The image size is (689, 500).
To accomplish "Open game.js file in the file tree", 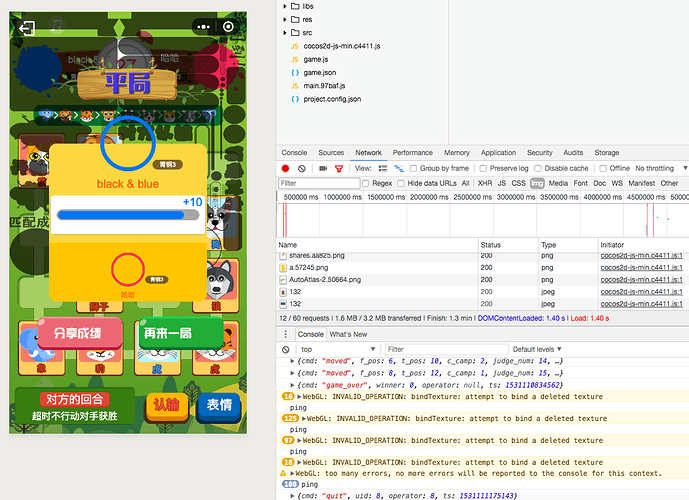I will click(315, 59).
